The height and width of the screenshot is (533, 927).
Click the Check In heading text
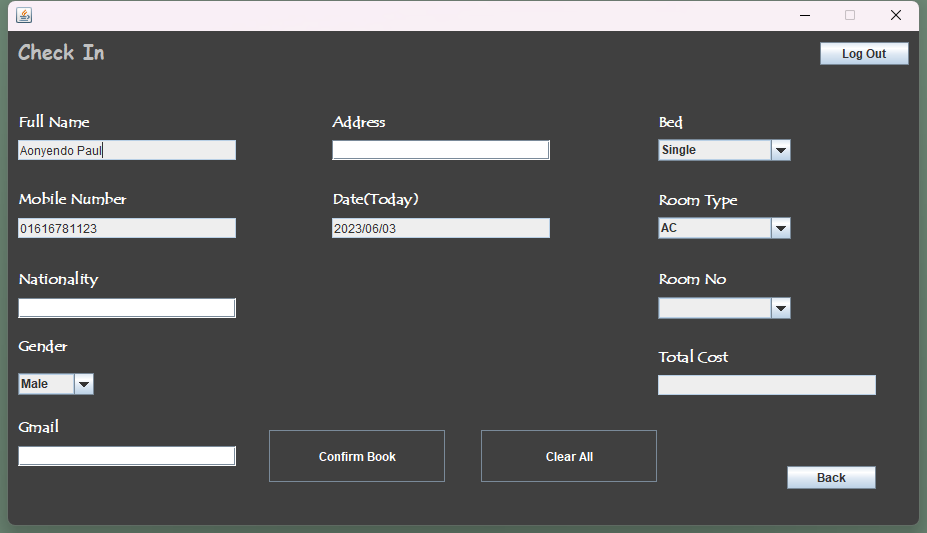point(61,53)
